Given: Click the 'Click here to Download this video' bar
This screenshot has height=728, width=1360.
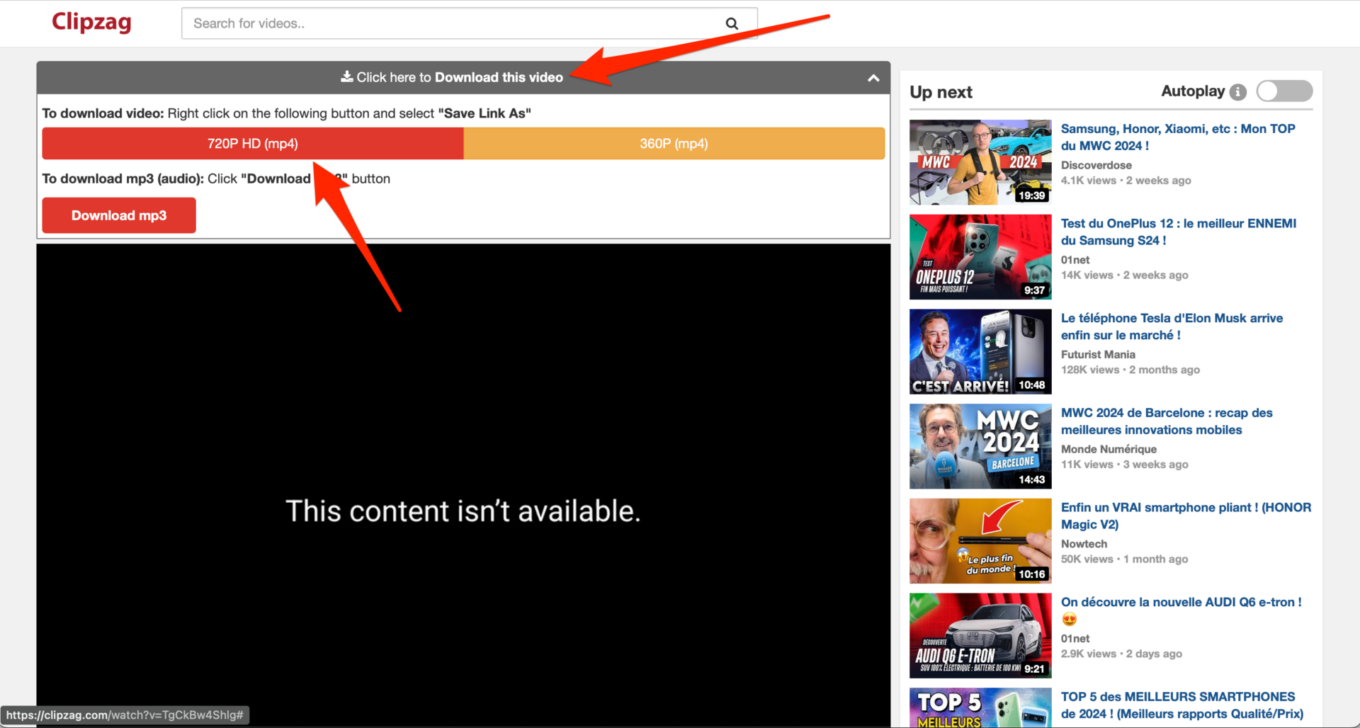Looking at the screenshot, I should (463, 78).
